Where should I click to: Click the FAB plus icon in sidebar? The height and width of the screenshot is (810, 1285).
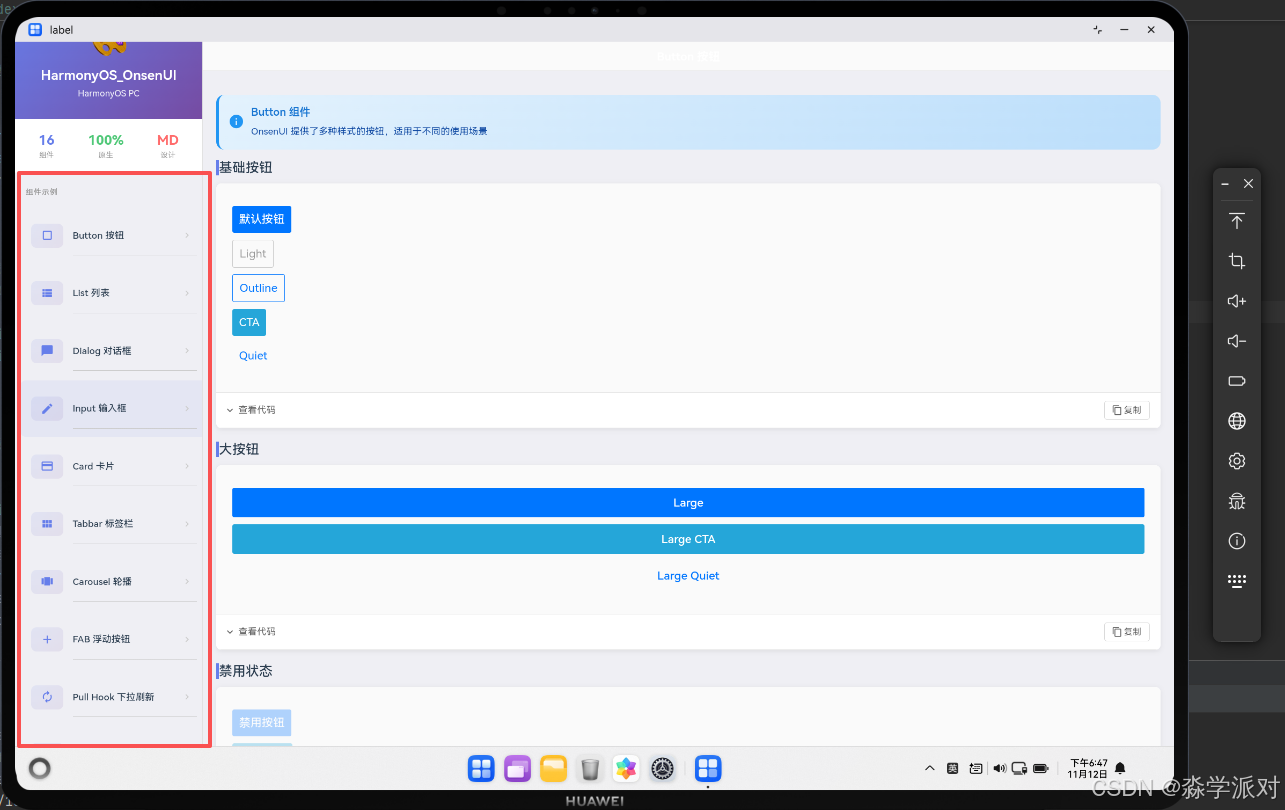click(47, 639)
